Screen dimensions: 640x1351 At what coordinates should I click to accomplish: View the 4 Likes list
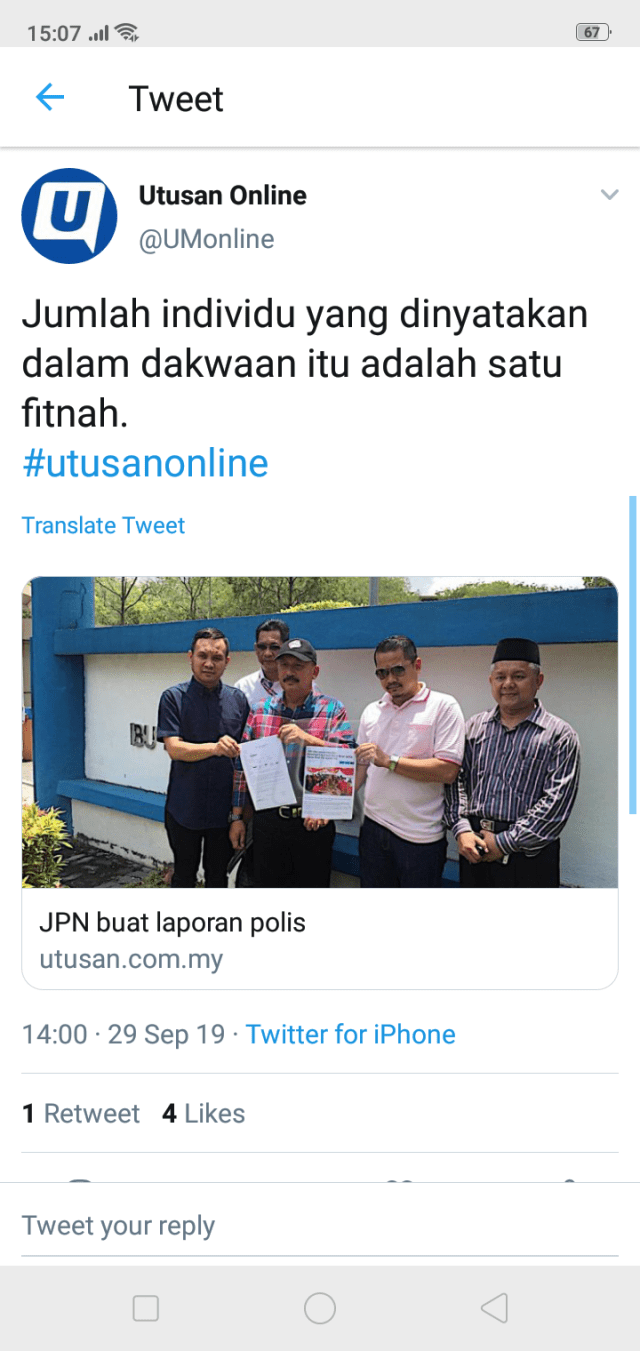click(203, 1113)
